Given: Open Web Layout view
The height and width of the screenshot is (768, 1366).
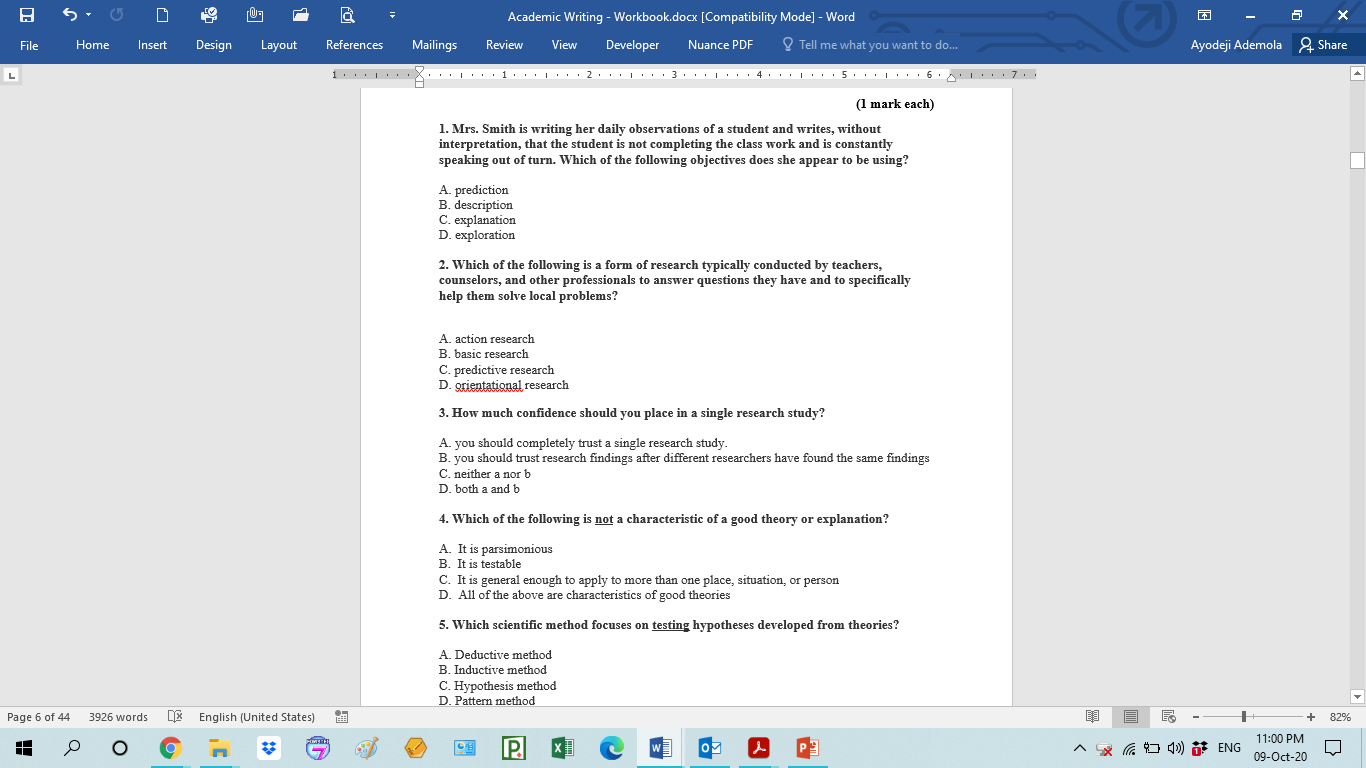Looking at the screenshot, I should click(x=1170, y=716).
